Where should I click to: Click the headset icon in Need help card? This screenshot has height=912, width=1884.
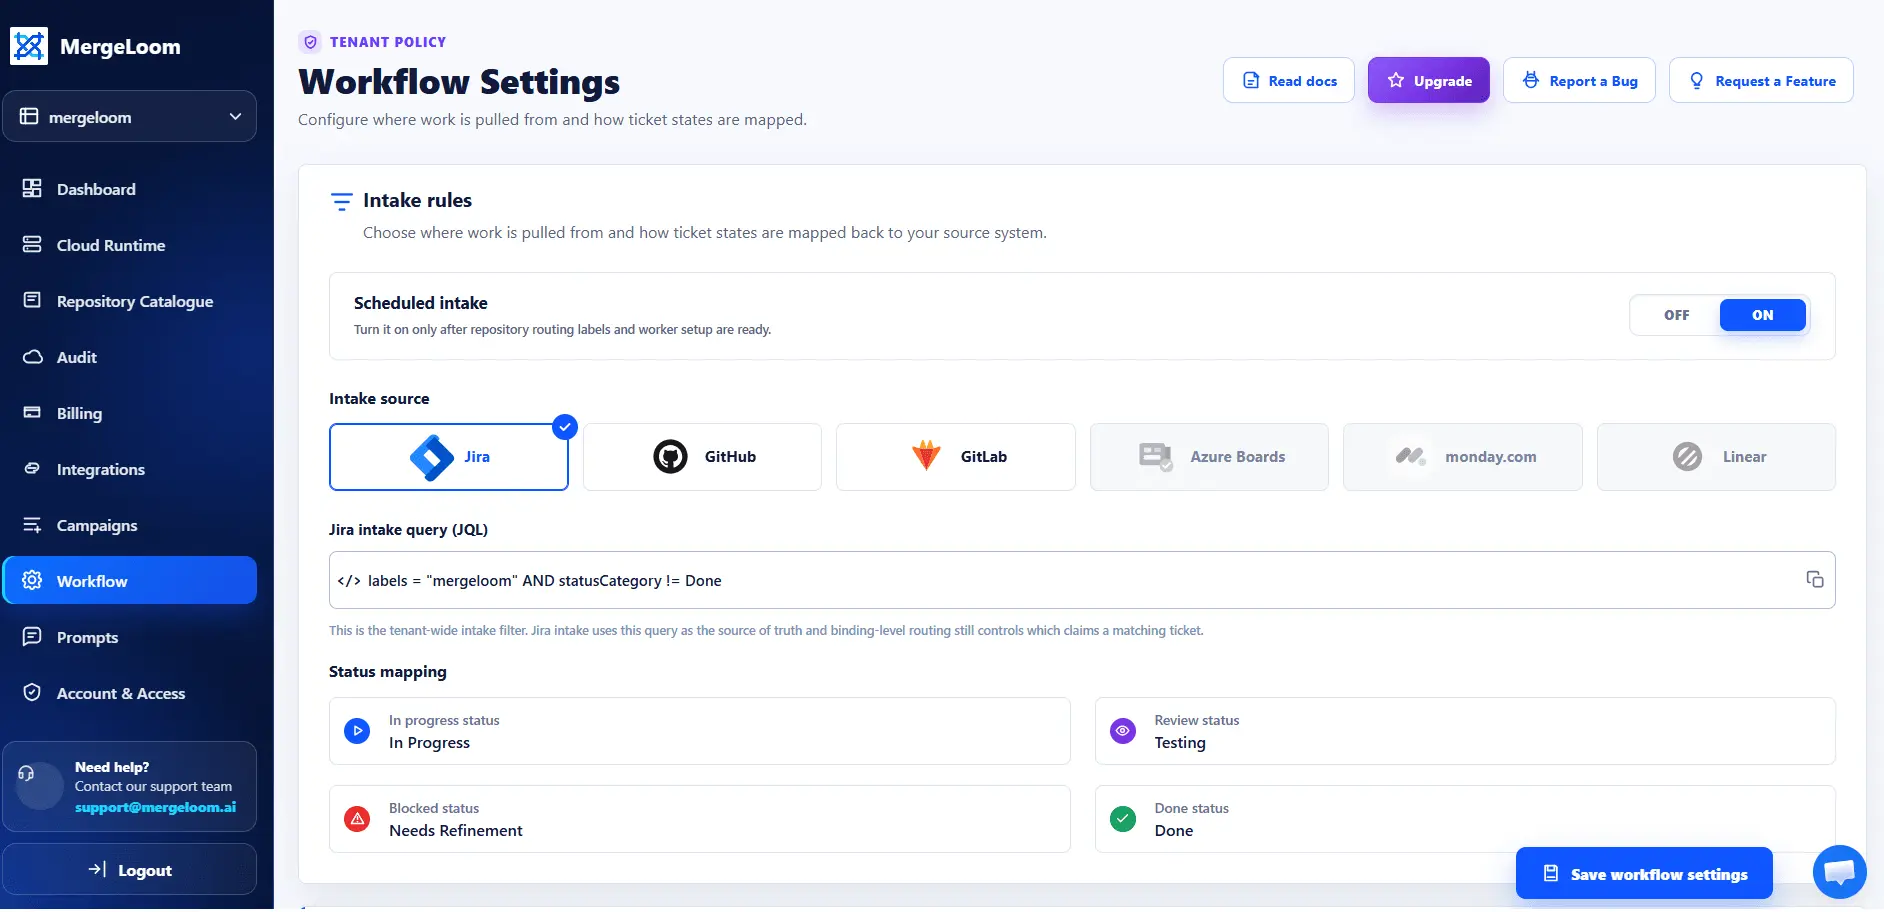[x=27, y=773]
